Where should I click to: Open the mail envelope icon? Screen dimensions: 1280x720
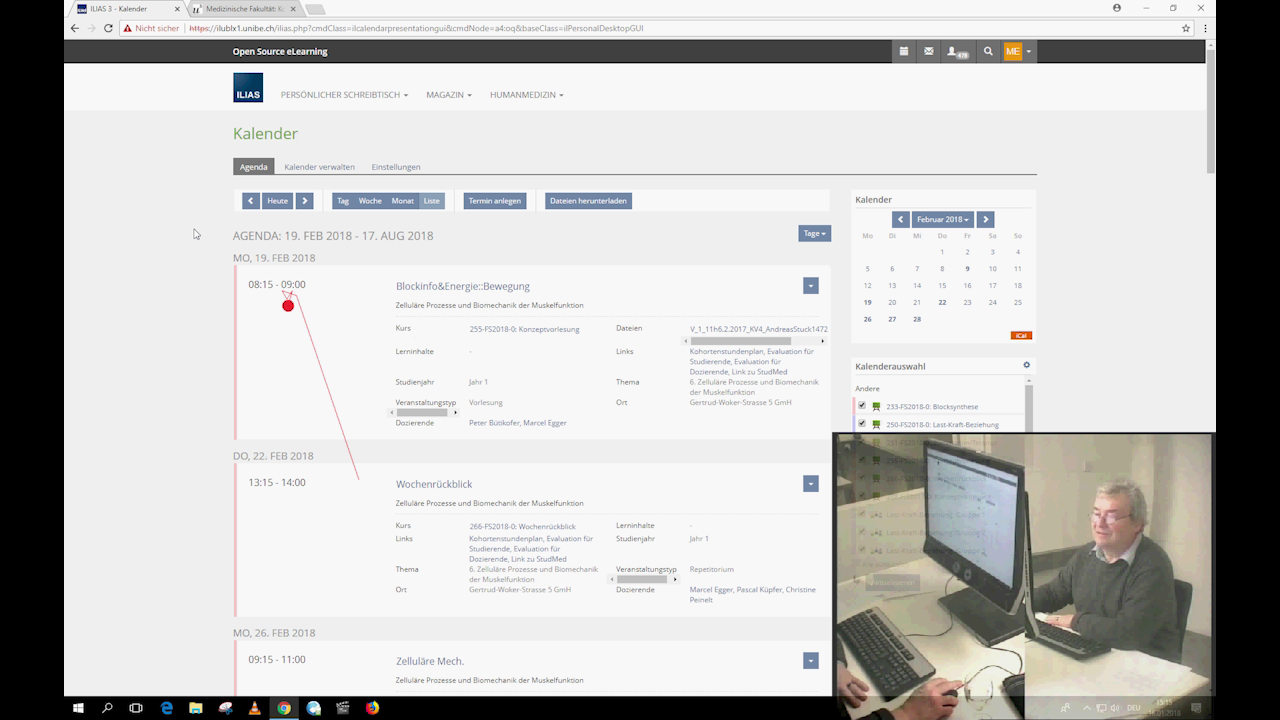point(929,51)
